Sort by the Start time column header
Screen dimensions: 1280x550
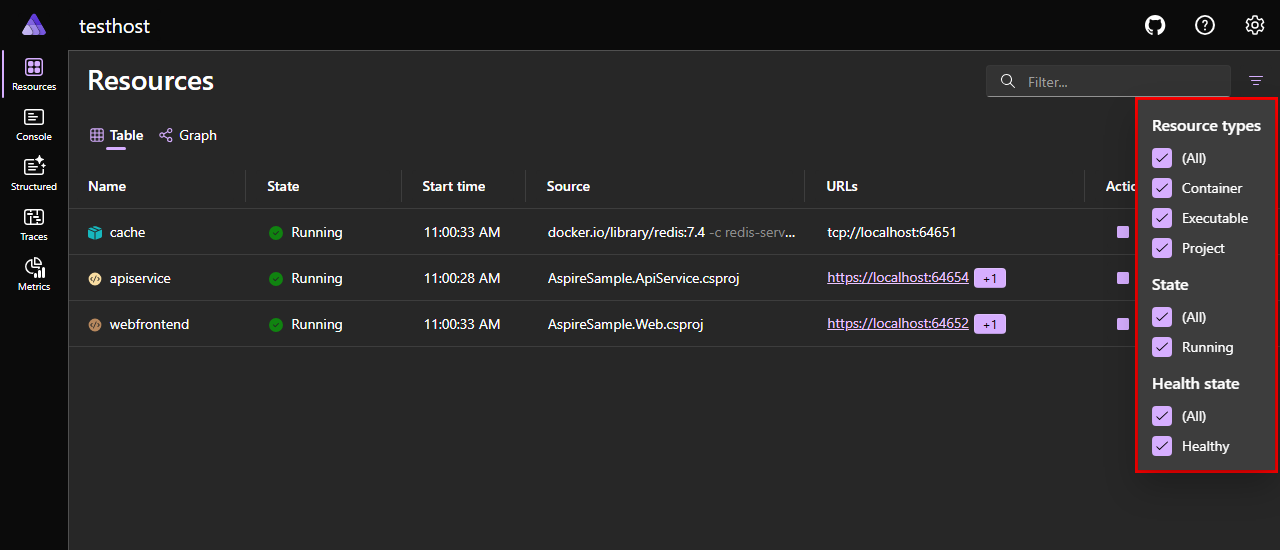tap(454, 186)
